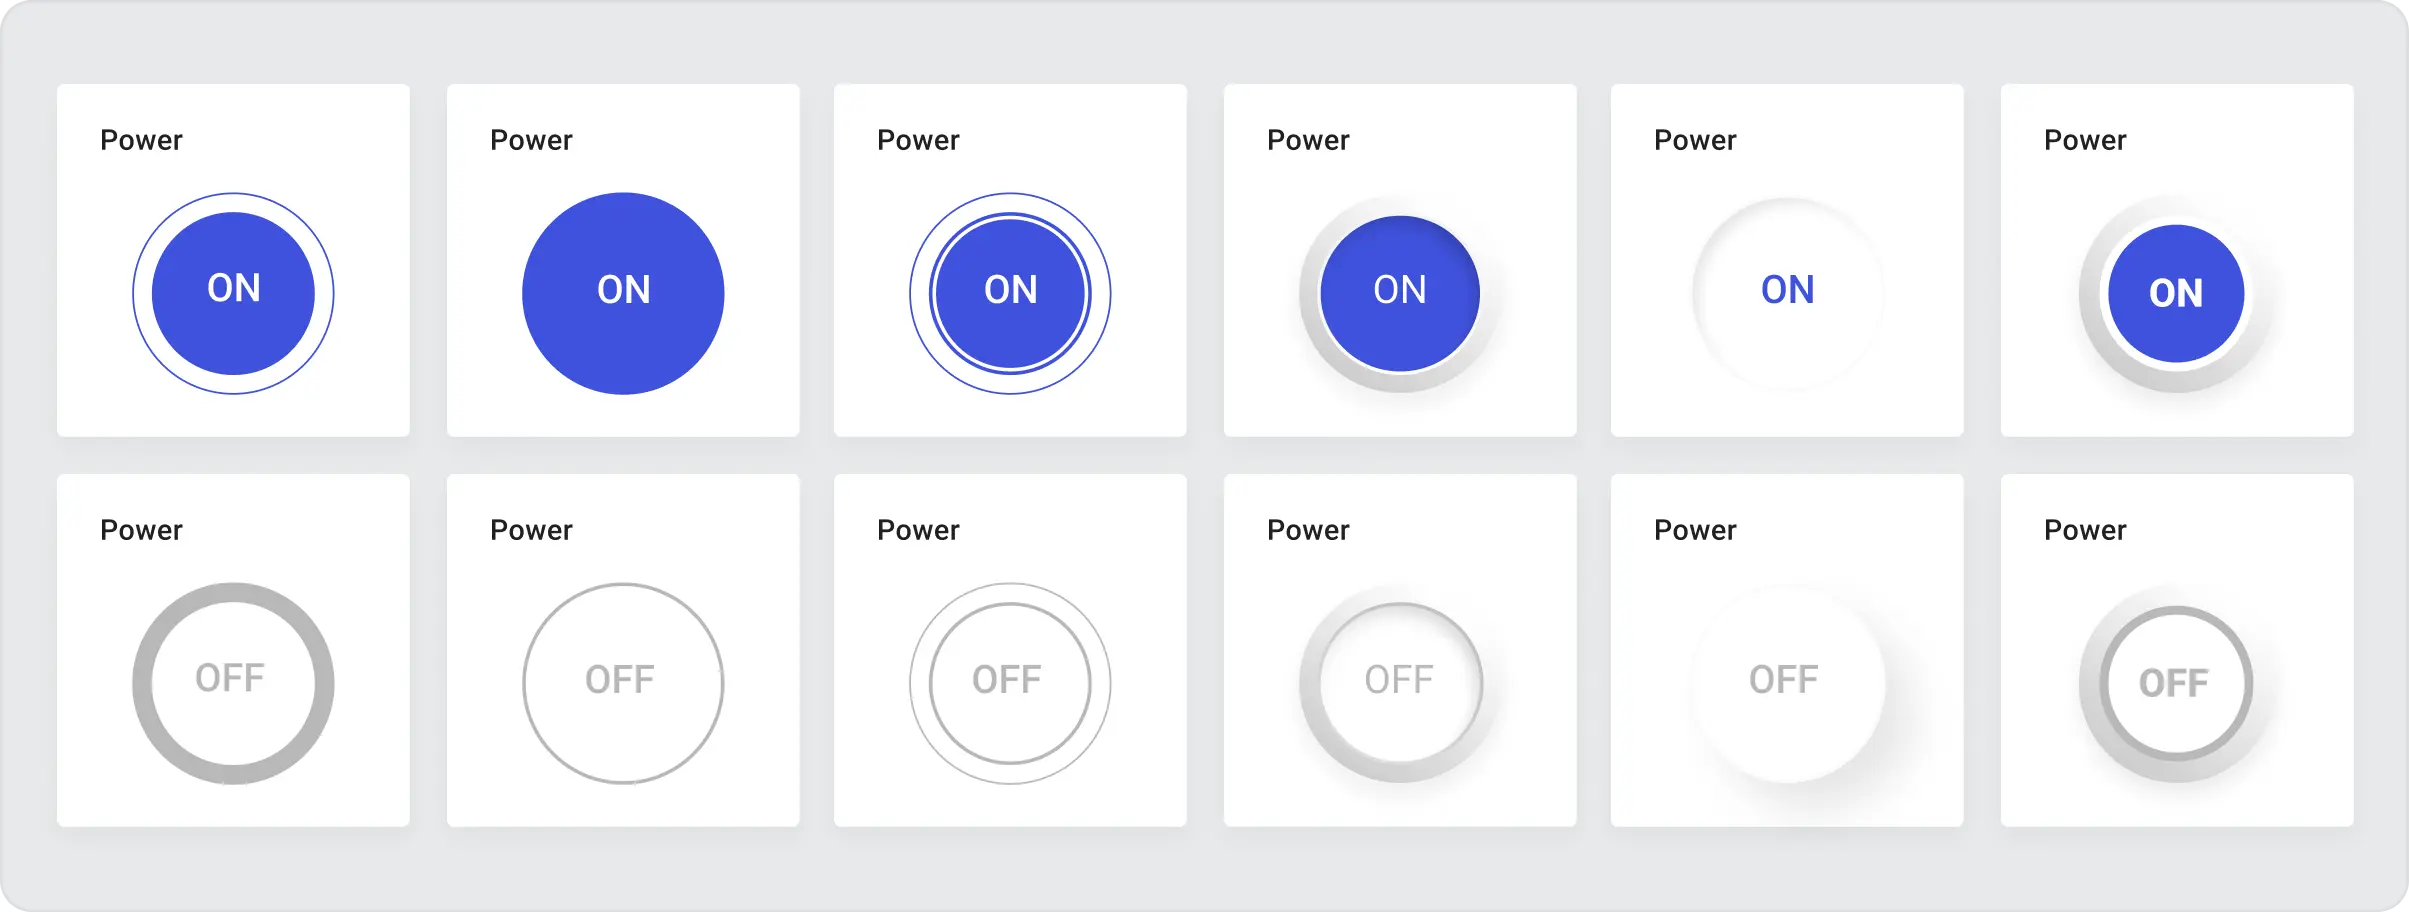The image size is (2409, 912).
Task: Select the Power label above the thick-ringed OFF button
Action: [141, 530]
